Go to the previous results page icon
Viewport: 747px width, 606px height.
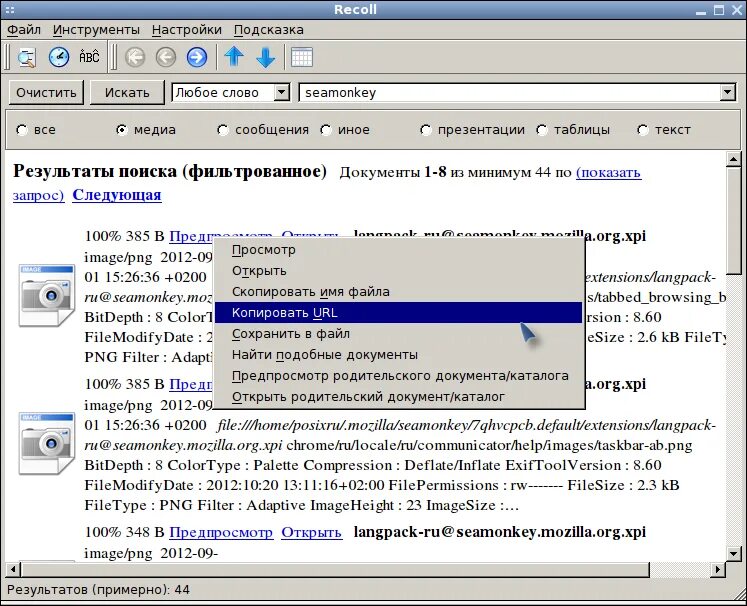click(166, 58)
